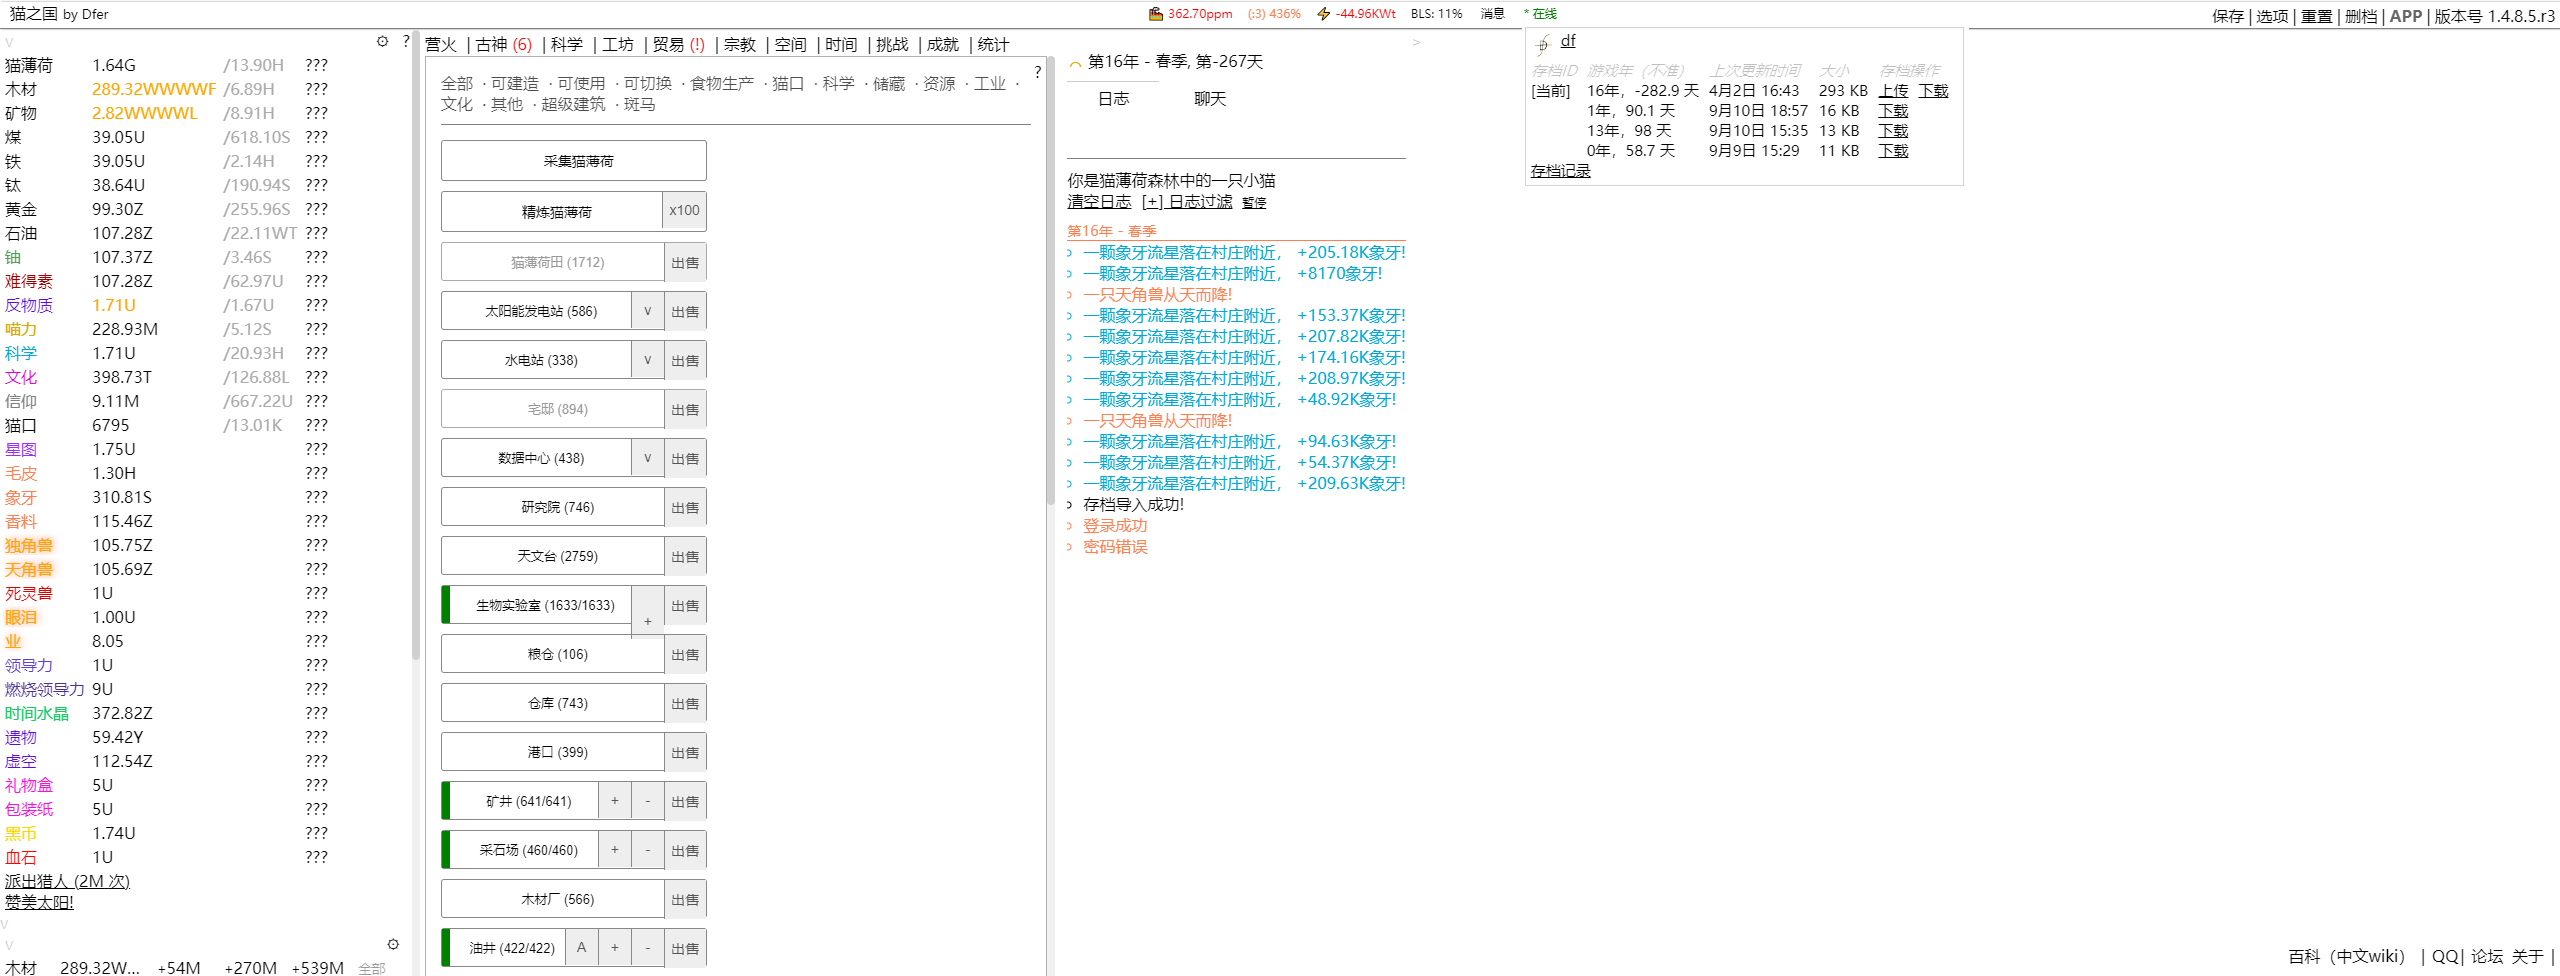The image size is (2560, 976).
Task: Collapse the resource list with top V
Action: [x=9, y=42]
